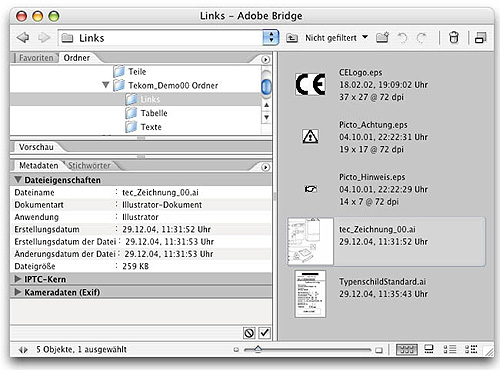Switch to compact mode
The image size is (500, 370).
pyautogui.click(x=480, y=38)
